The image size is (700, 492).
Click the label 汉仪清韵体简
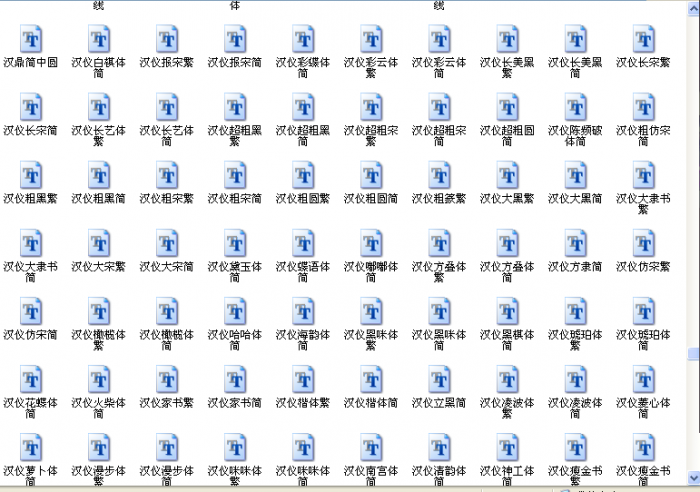(x=439, y=476)
